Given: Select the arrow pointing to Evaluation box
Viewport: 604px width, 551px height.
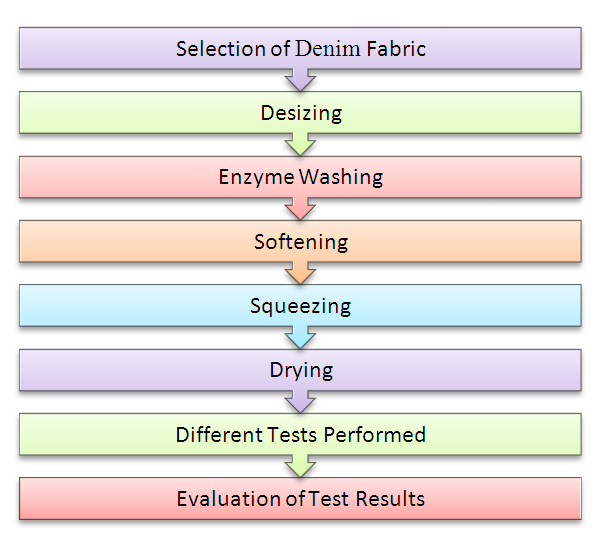Looking at the screenshot, I should (x=301, y=466).
